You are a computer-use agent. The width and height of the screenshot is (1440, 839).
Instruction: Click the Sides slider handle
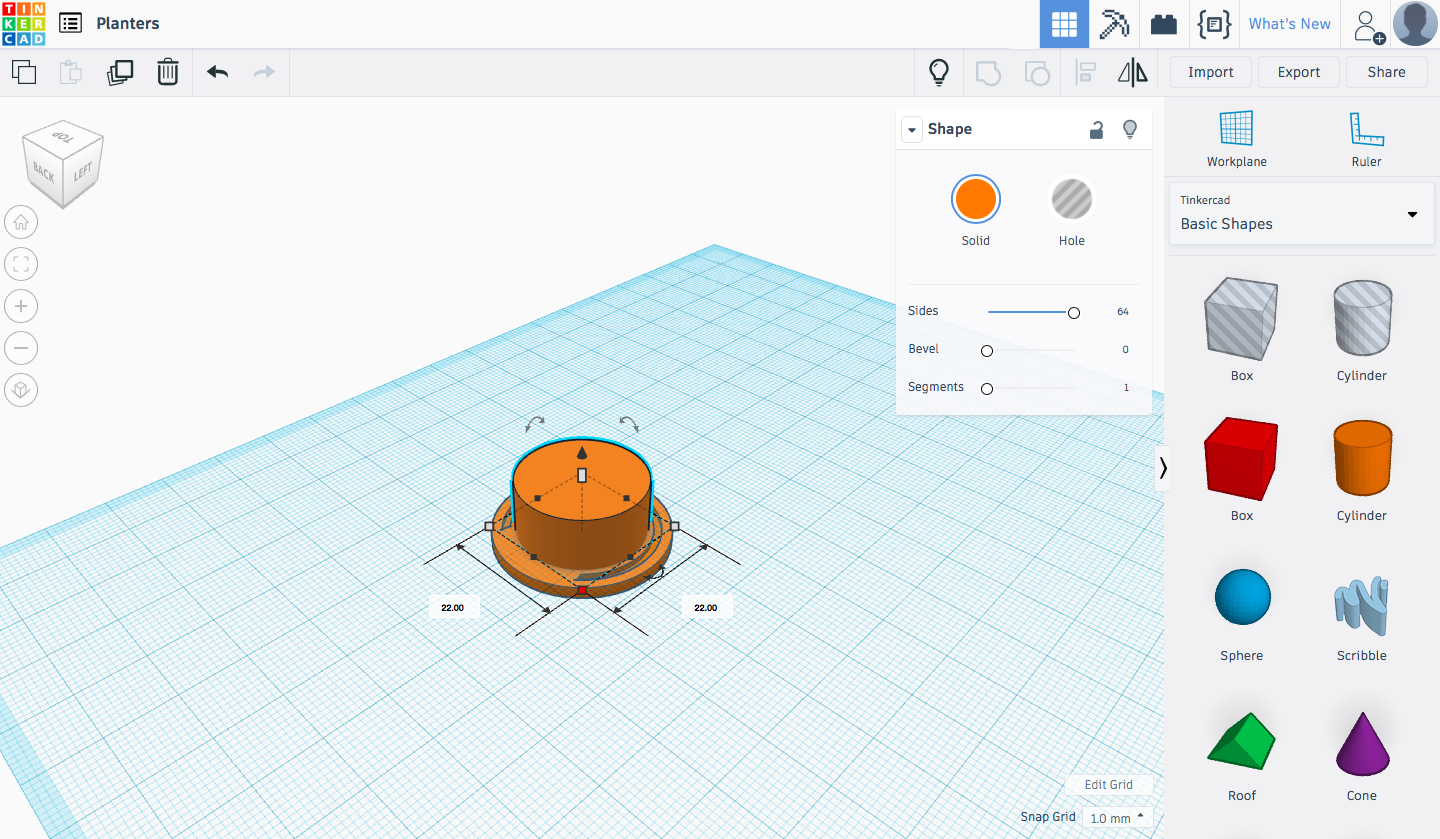1074,313
